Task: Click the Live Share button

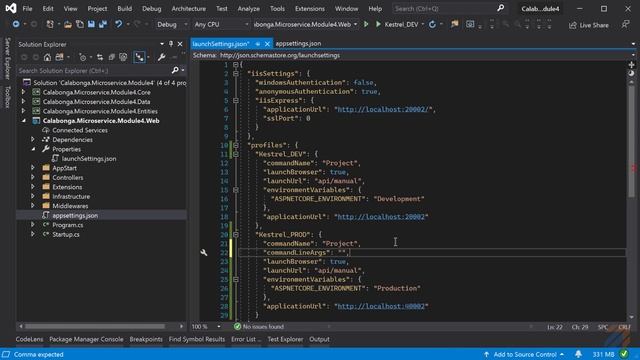Action: [x=589, y=25]
